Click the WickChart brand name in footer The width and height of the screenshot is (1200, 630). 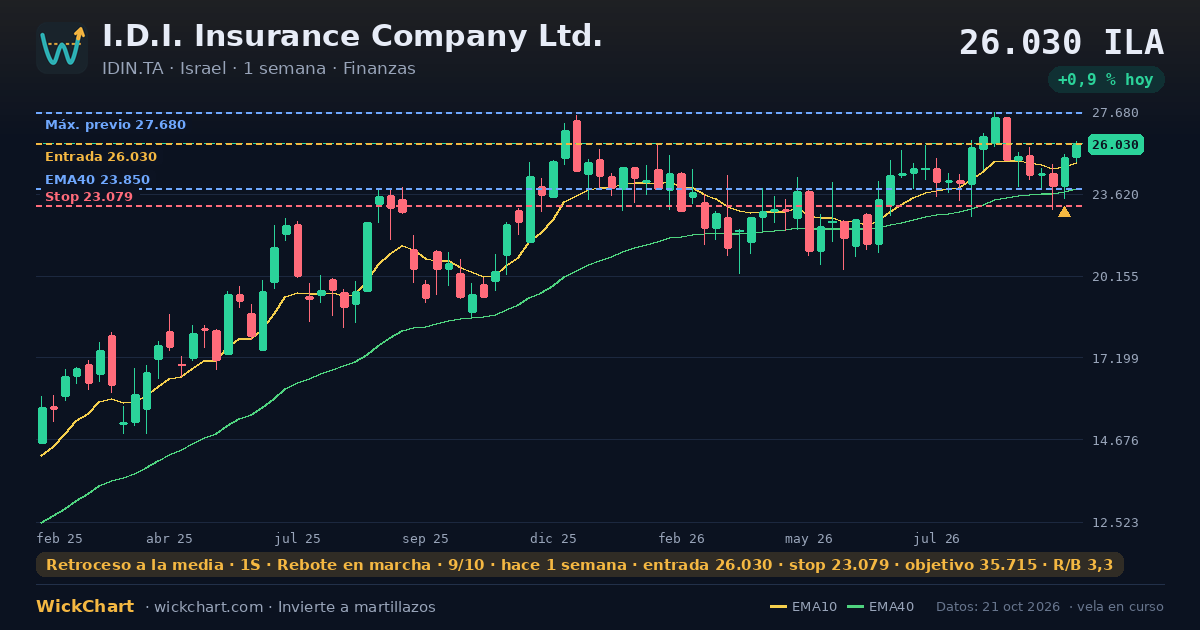point(85,607)
